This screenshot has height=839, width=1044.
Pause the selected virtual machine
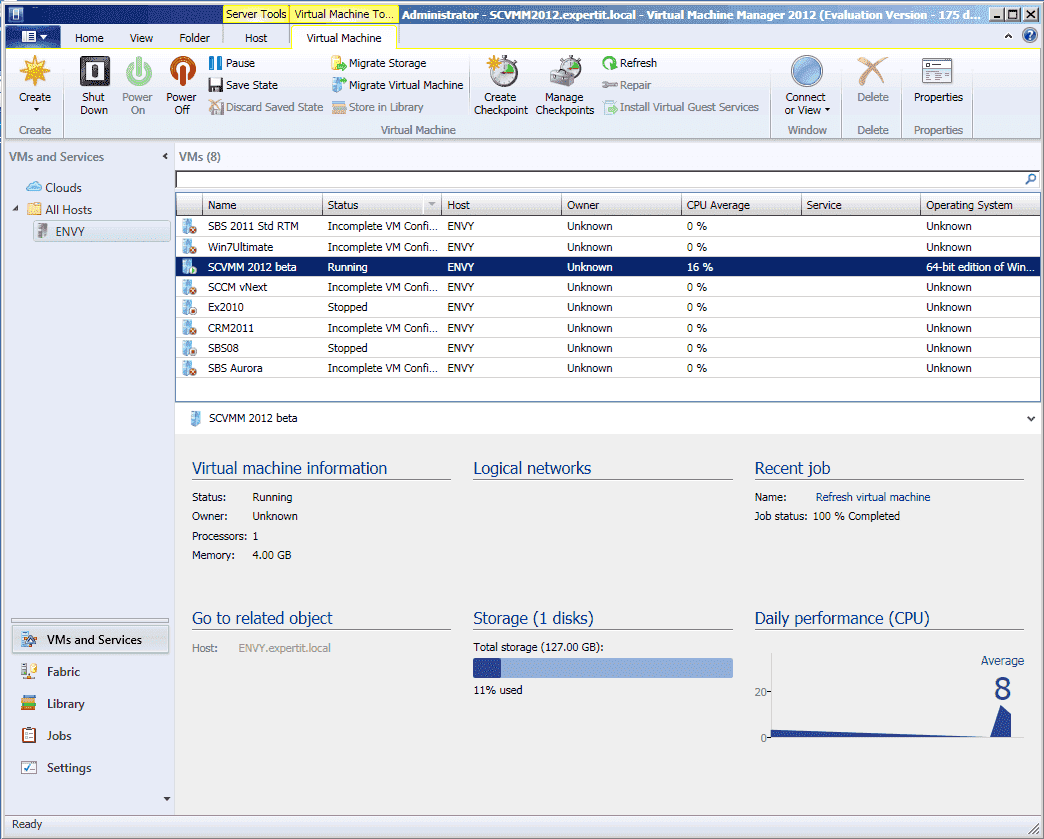232,63
